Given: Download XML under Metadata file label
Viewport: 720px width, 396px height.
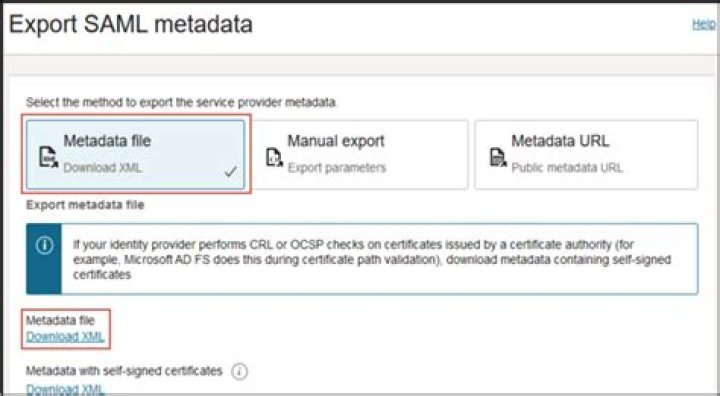Looking at the screenshot, I should click(65, 337).
